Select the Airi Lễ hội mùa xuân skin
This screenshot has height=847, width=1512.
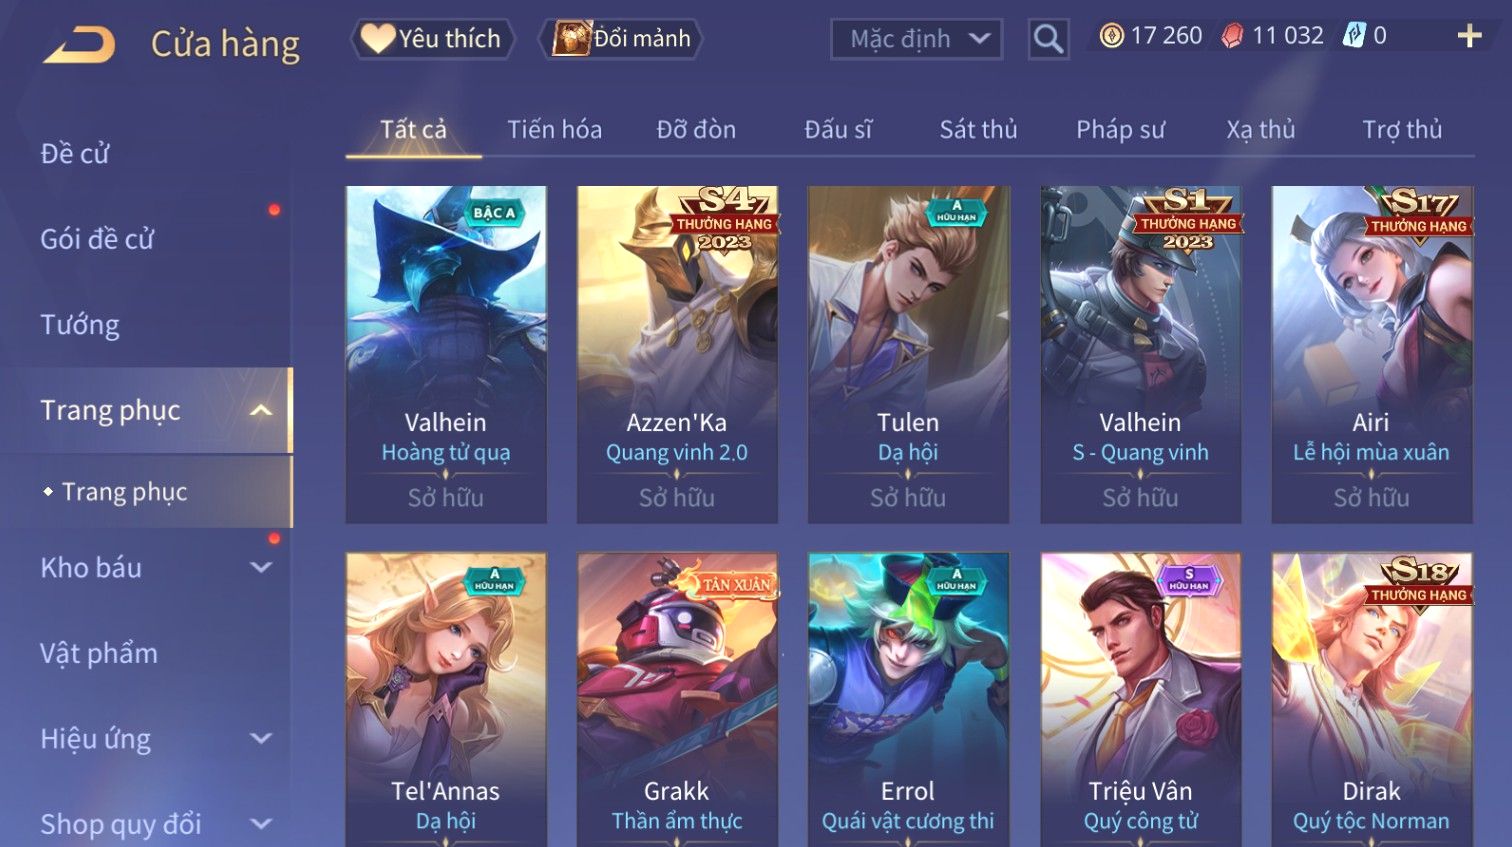[1371, 354]
